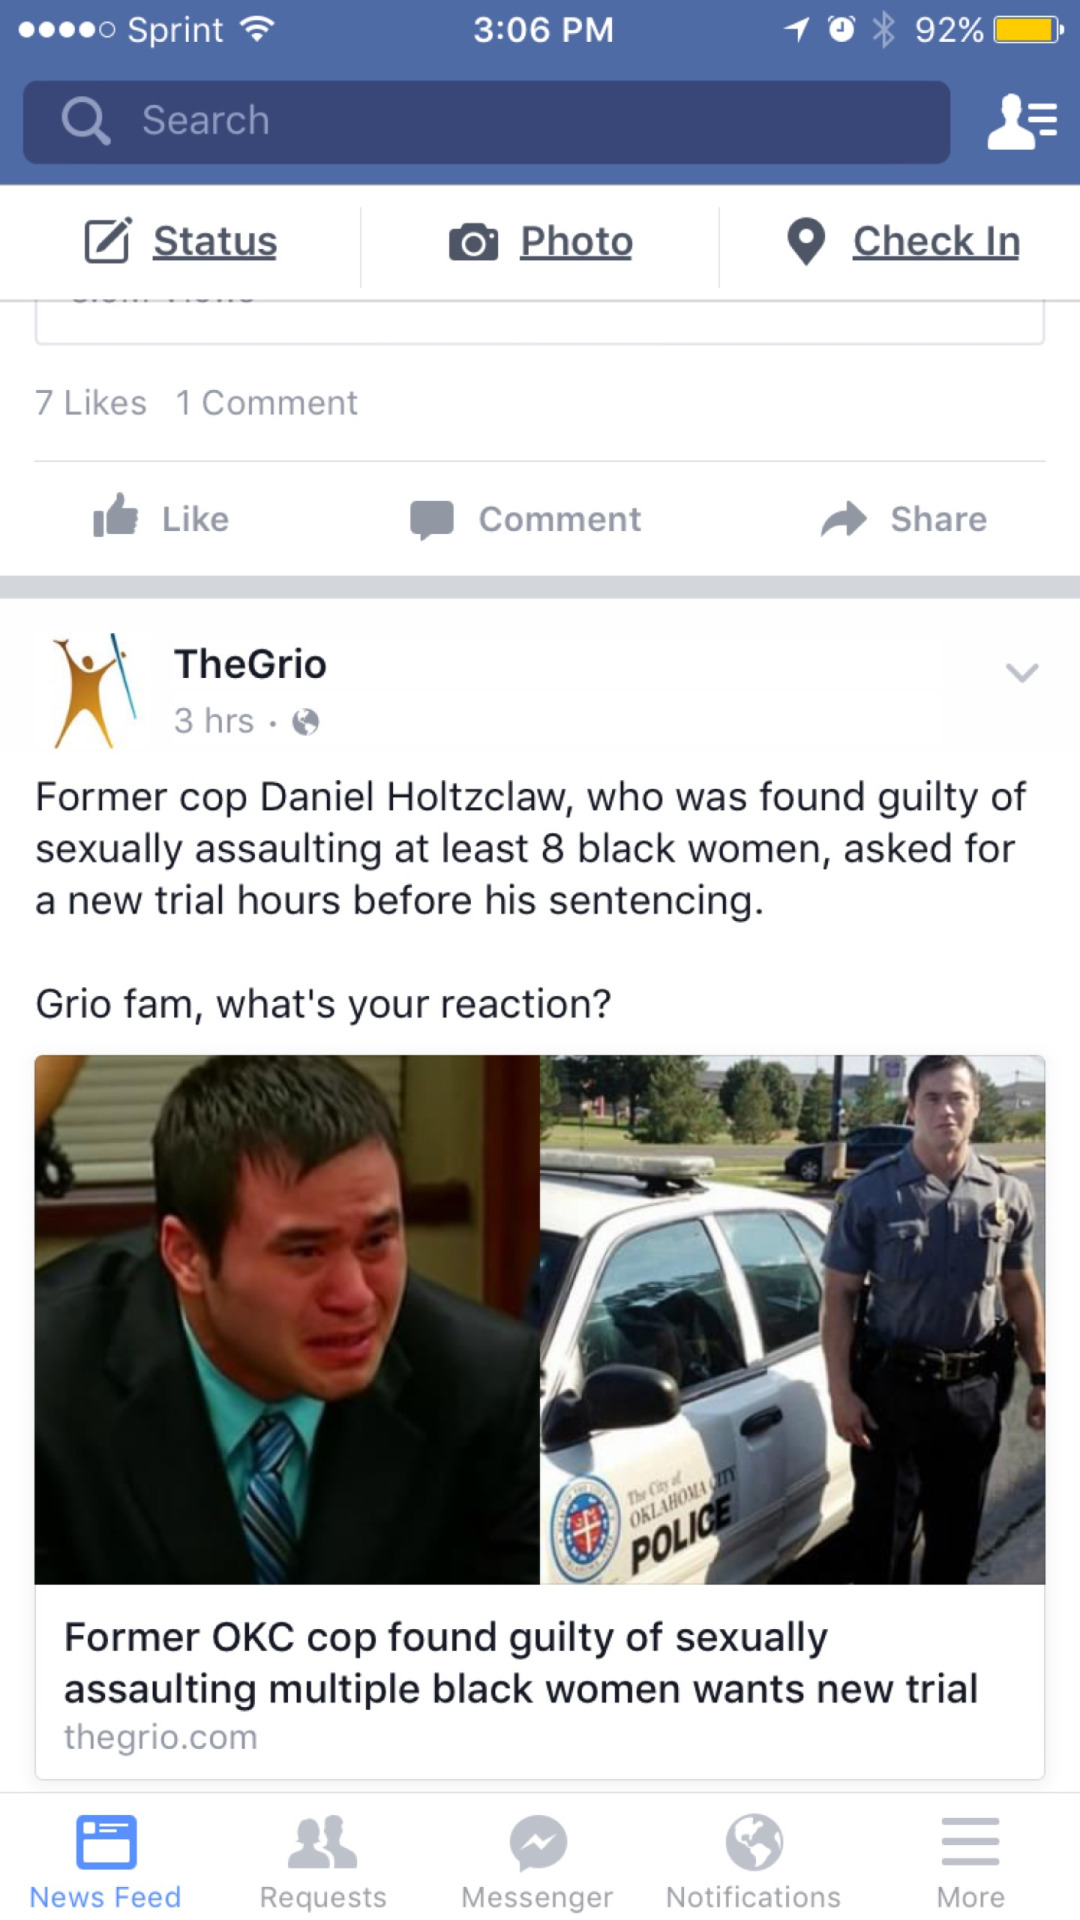Open TheGrio page name link
Screen dimensions: 1080x1920
[x=250, y=664]
